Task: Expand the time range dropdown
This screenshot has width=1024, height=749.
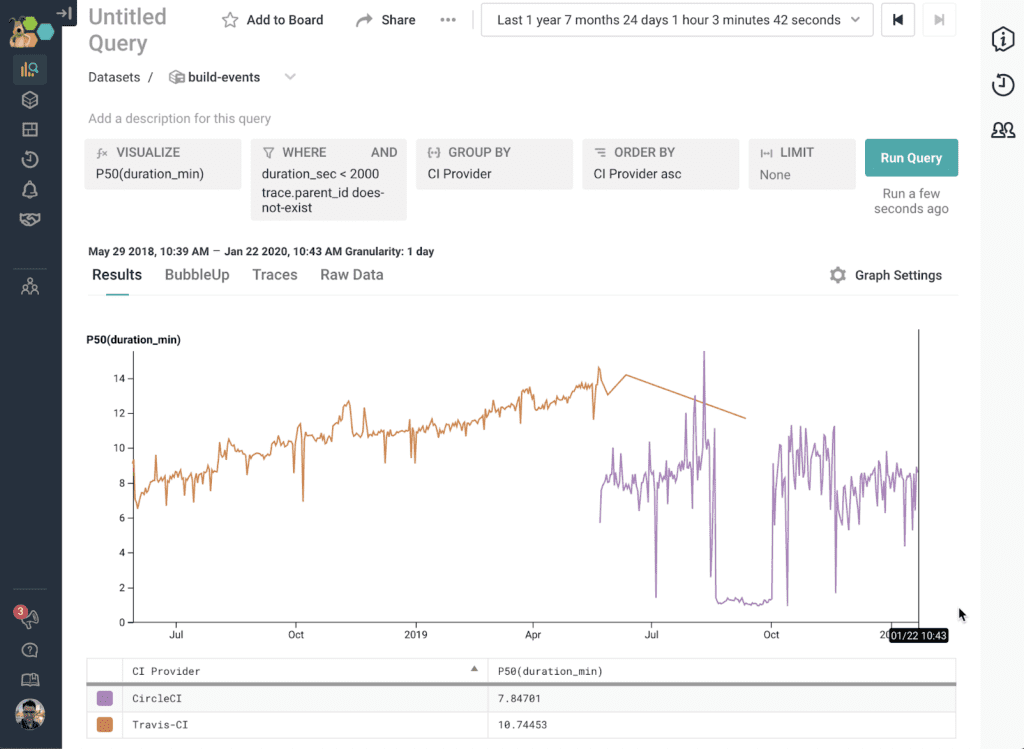Action: [677, 20]
